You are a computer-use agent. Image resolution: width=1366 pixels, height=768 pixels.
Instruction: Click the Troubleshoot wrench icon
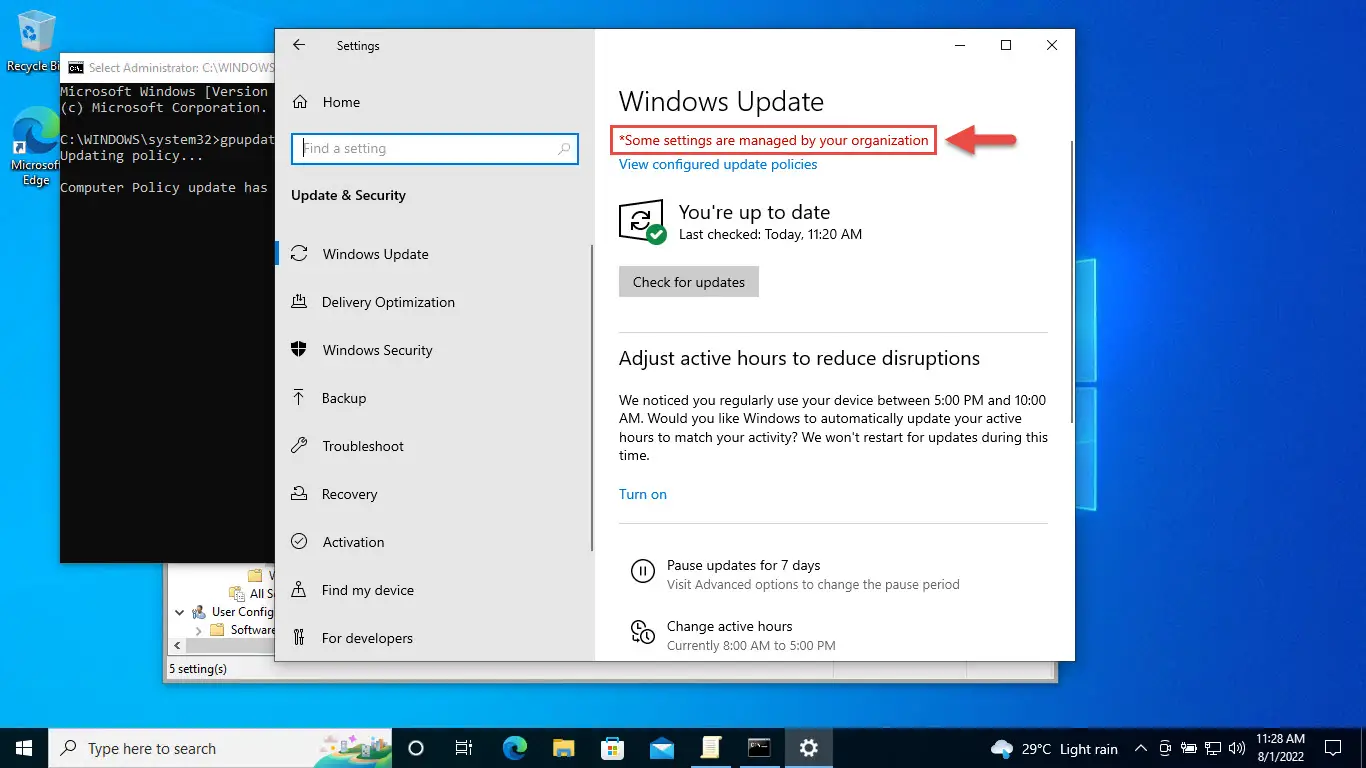click(x=298, y=446)
